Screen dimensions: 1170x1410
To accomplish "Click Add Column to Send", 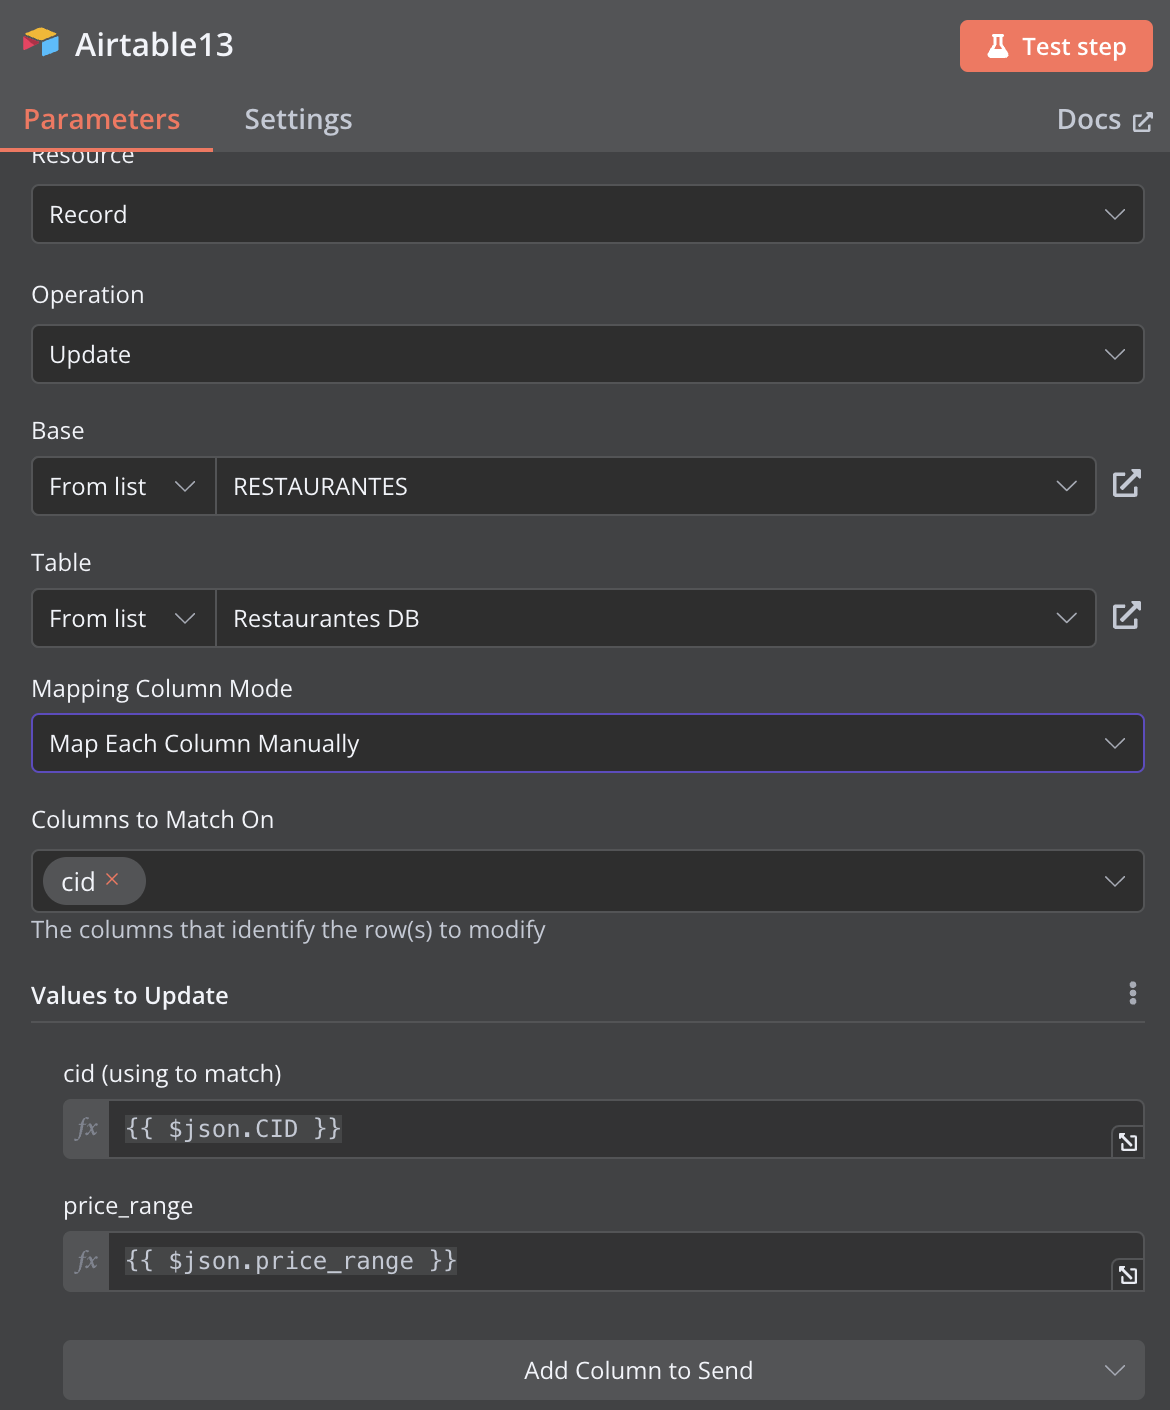I will pyautogui.click(x=604, y=1370).
